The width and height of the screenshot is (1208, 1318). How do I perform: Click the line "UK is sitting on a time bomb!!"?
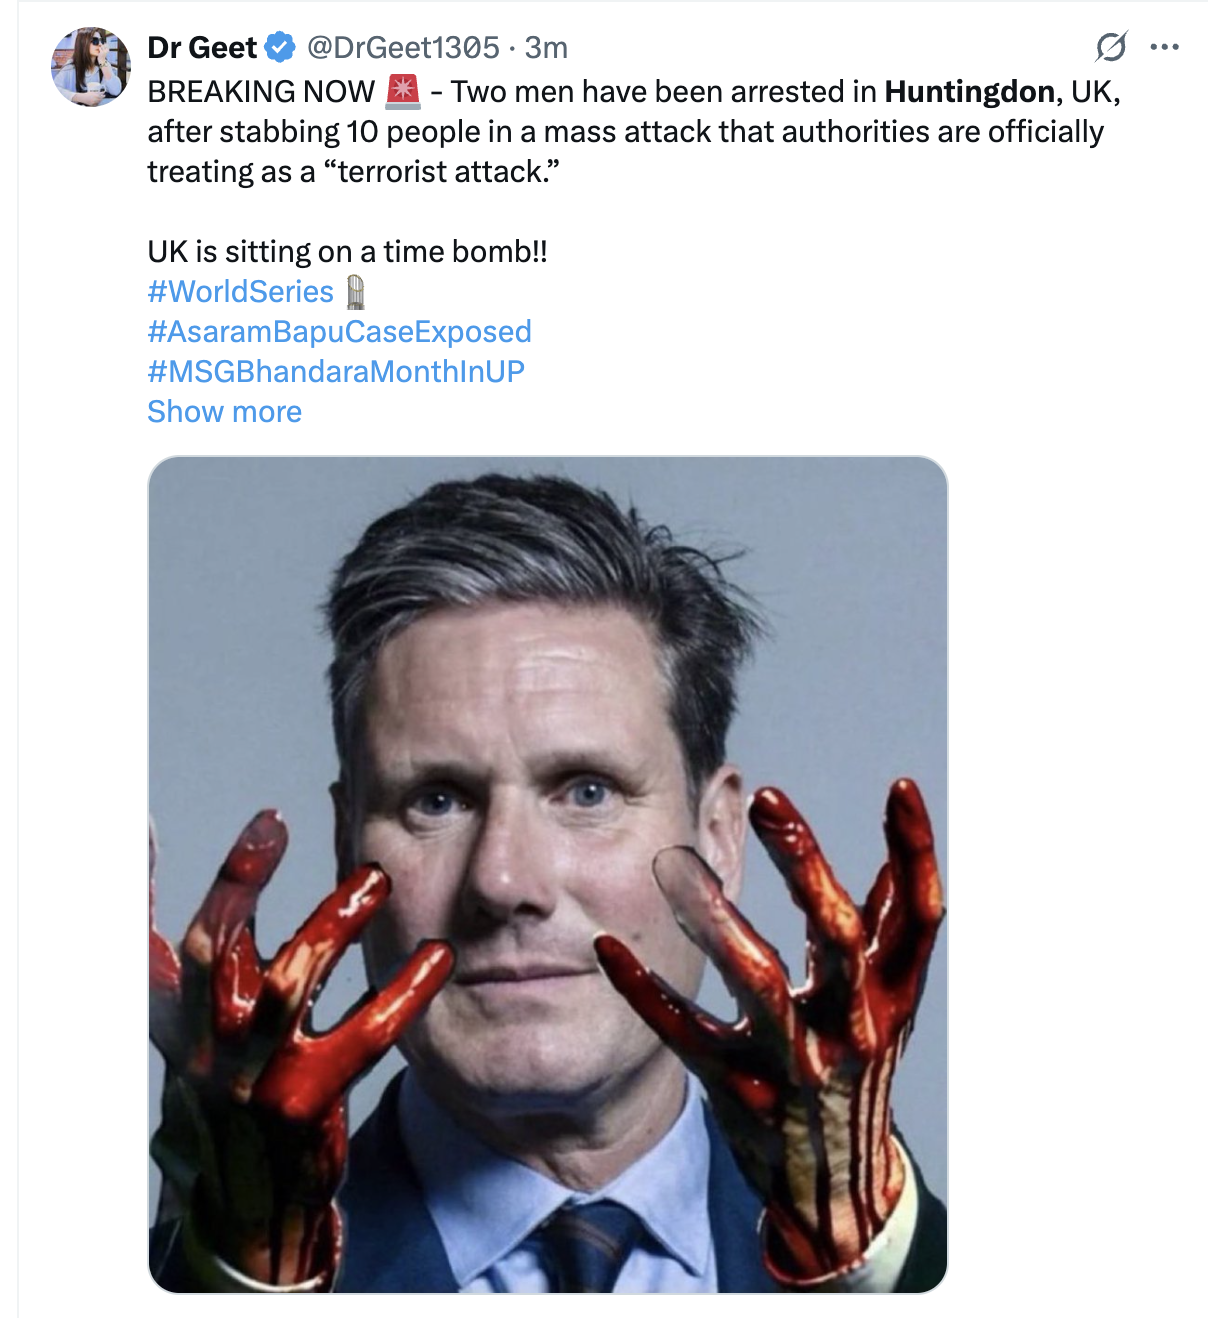click(347, 252)
